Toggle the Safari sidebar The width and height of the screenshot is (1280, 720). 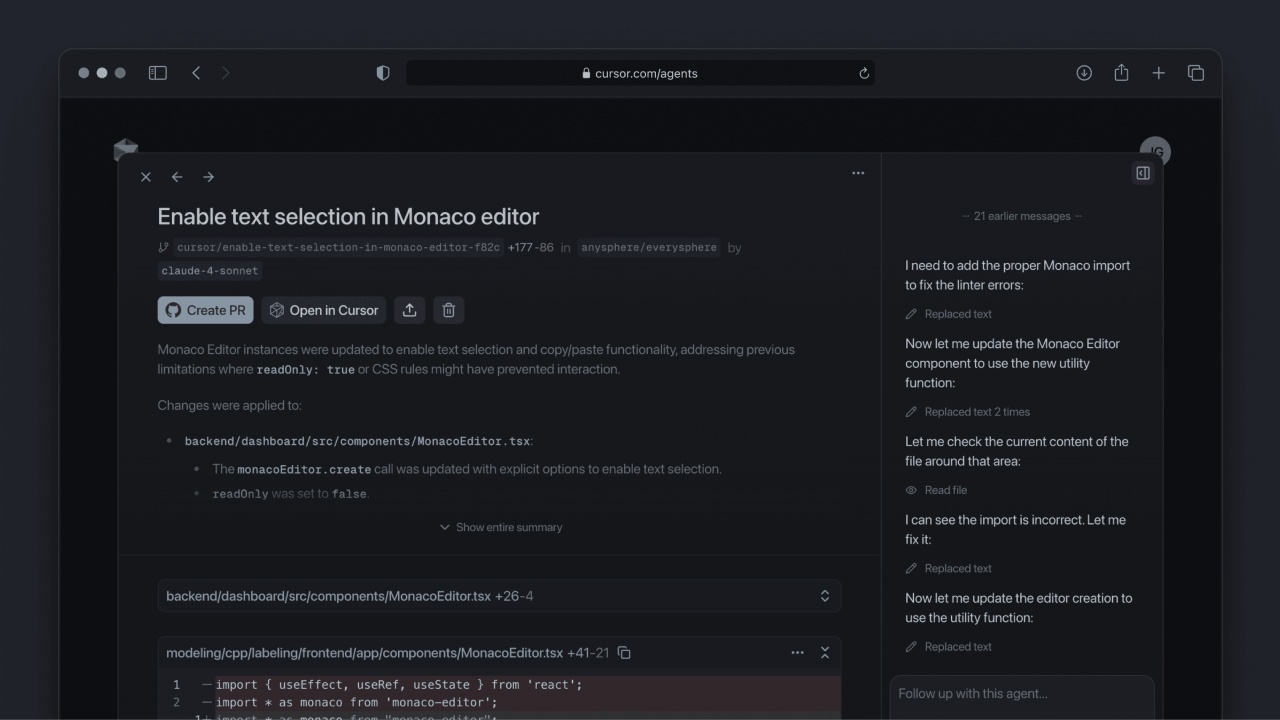coord(158,73)
